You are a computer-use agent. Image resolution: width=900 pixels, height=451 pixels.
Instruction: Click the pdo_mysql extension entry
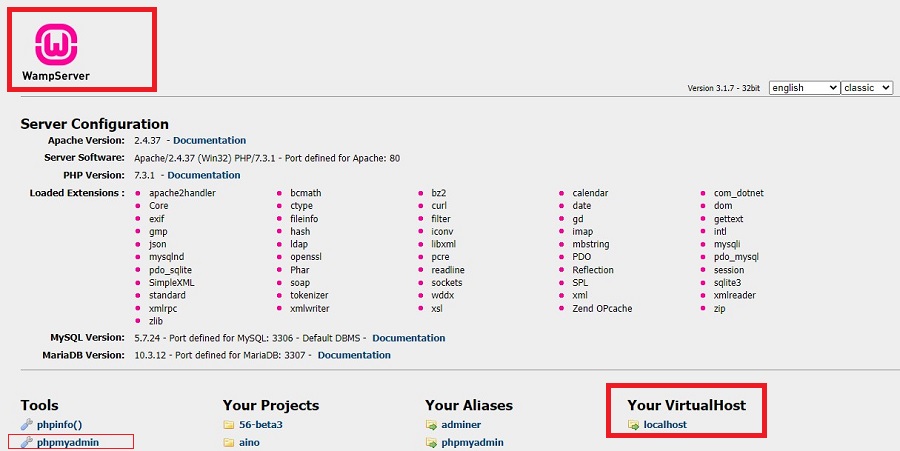pyautogui.click(x=736, y=256)
